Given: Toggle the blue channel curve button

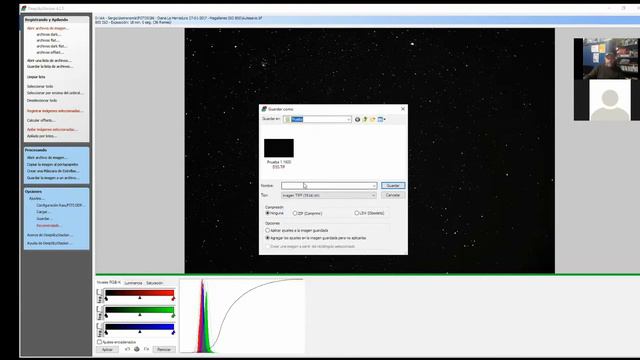Looking at the screenshot, I should 100,330.
